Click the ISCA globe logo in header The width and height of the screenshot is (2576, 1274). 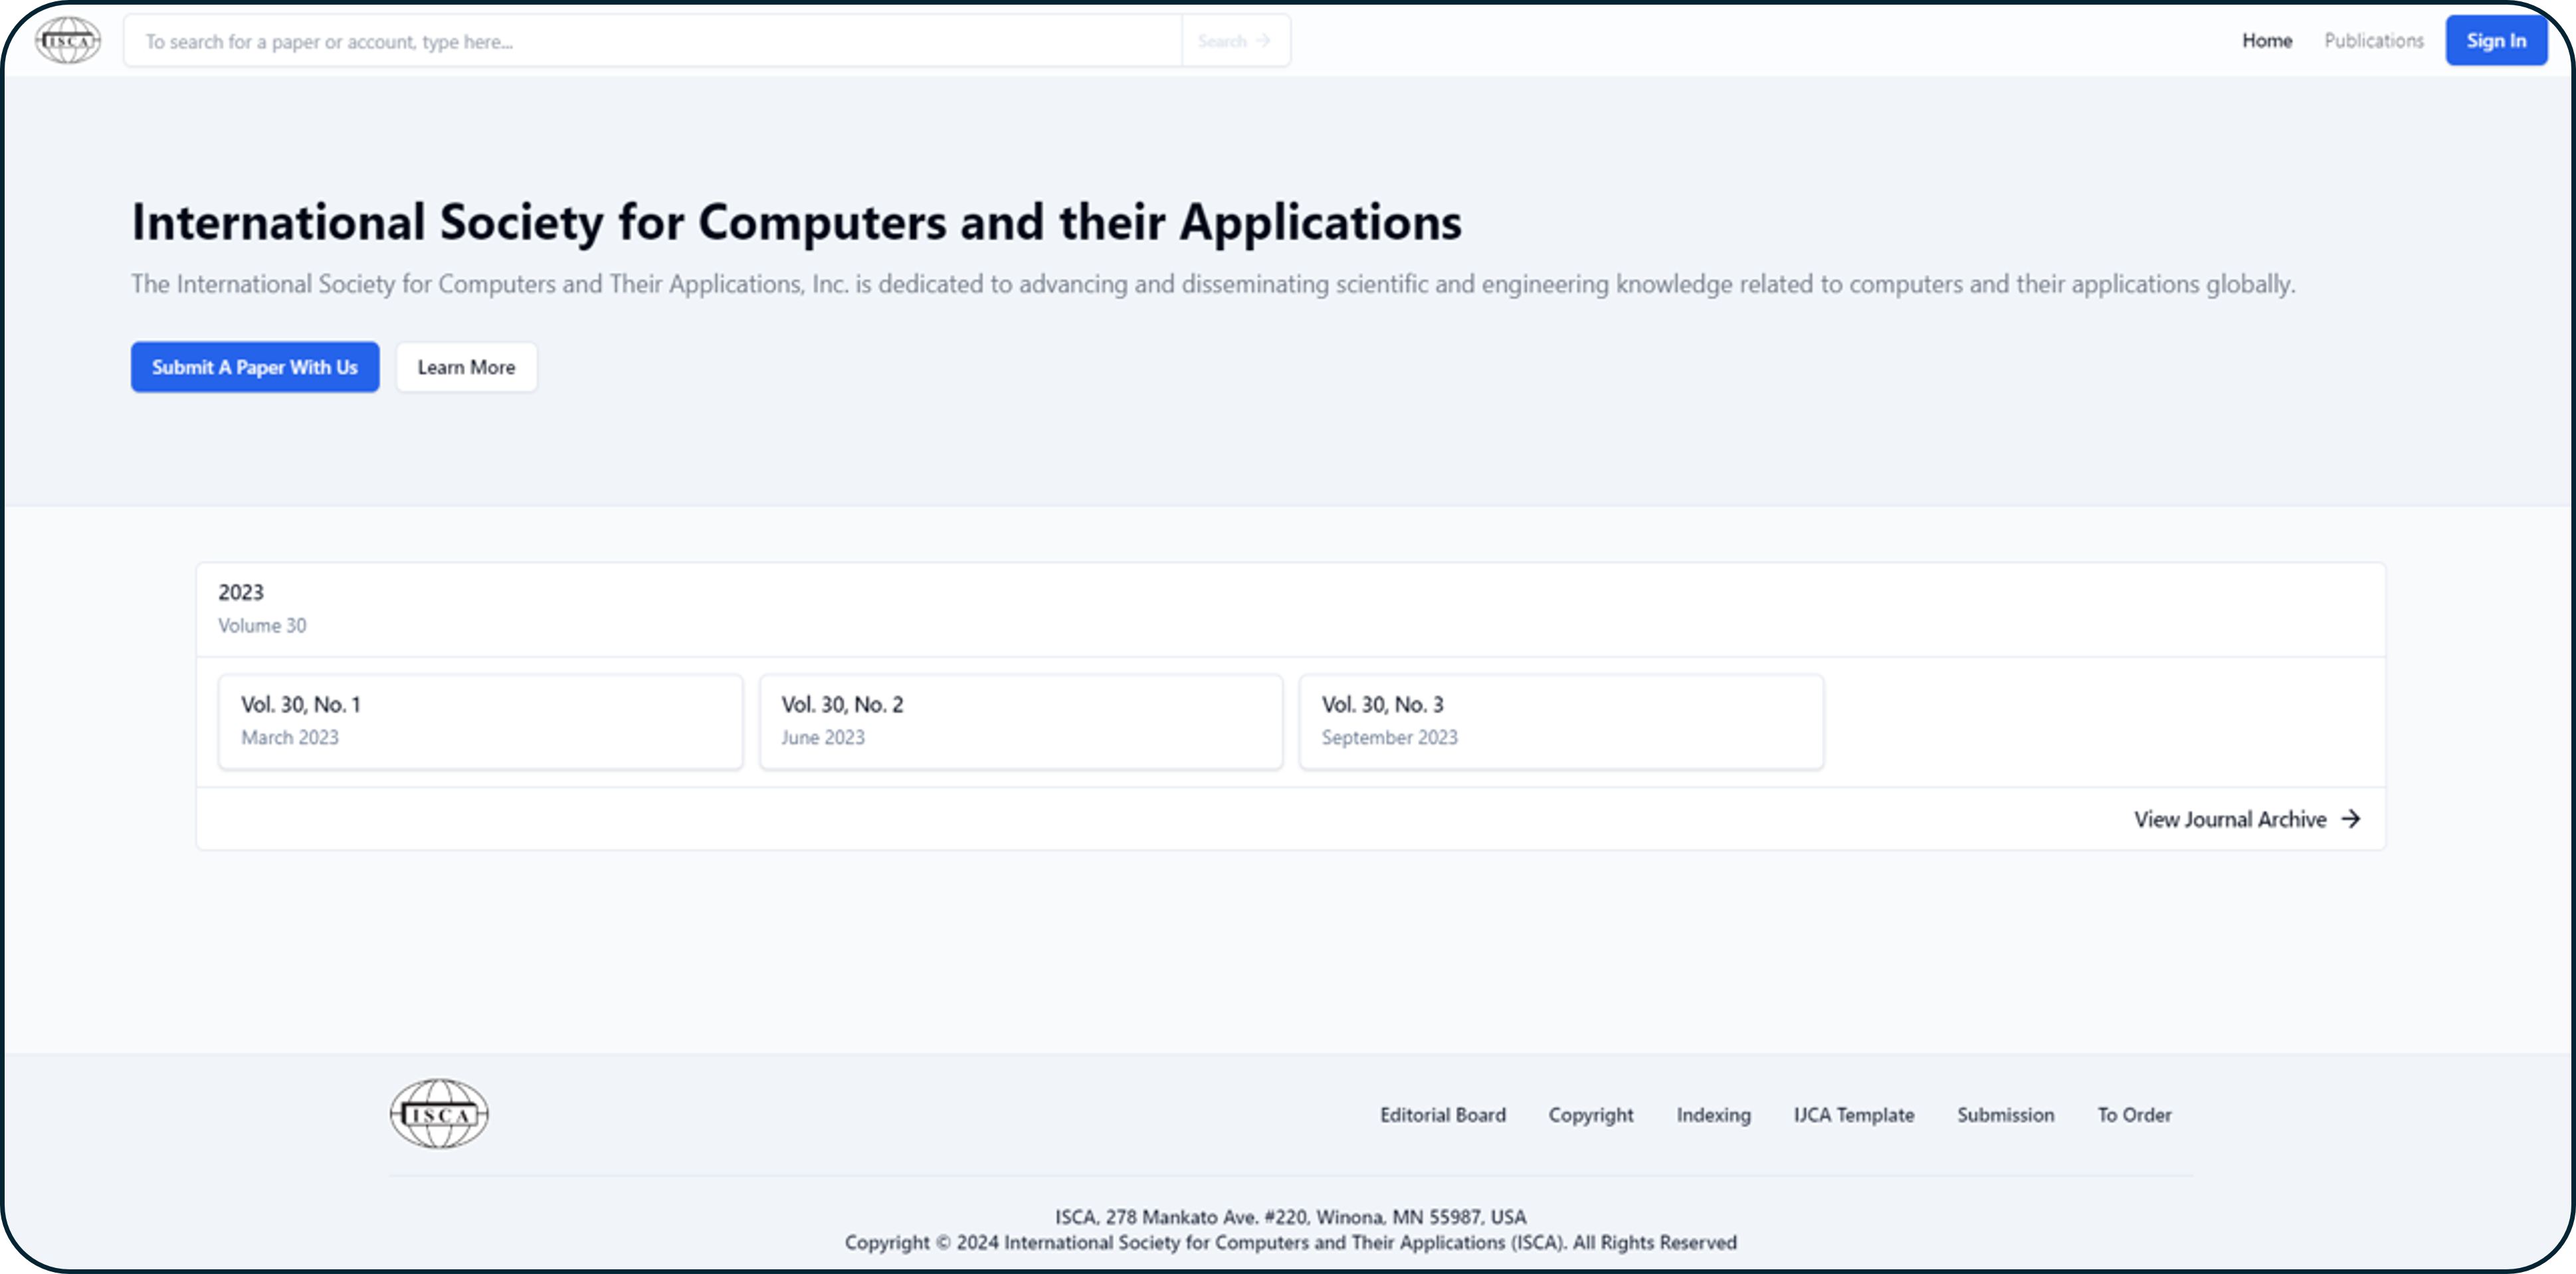pos(68,41)
